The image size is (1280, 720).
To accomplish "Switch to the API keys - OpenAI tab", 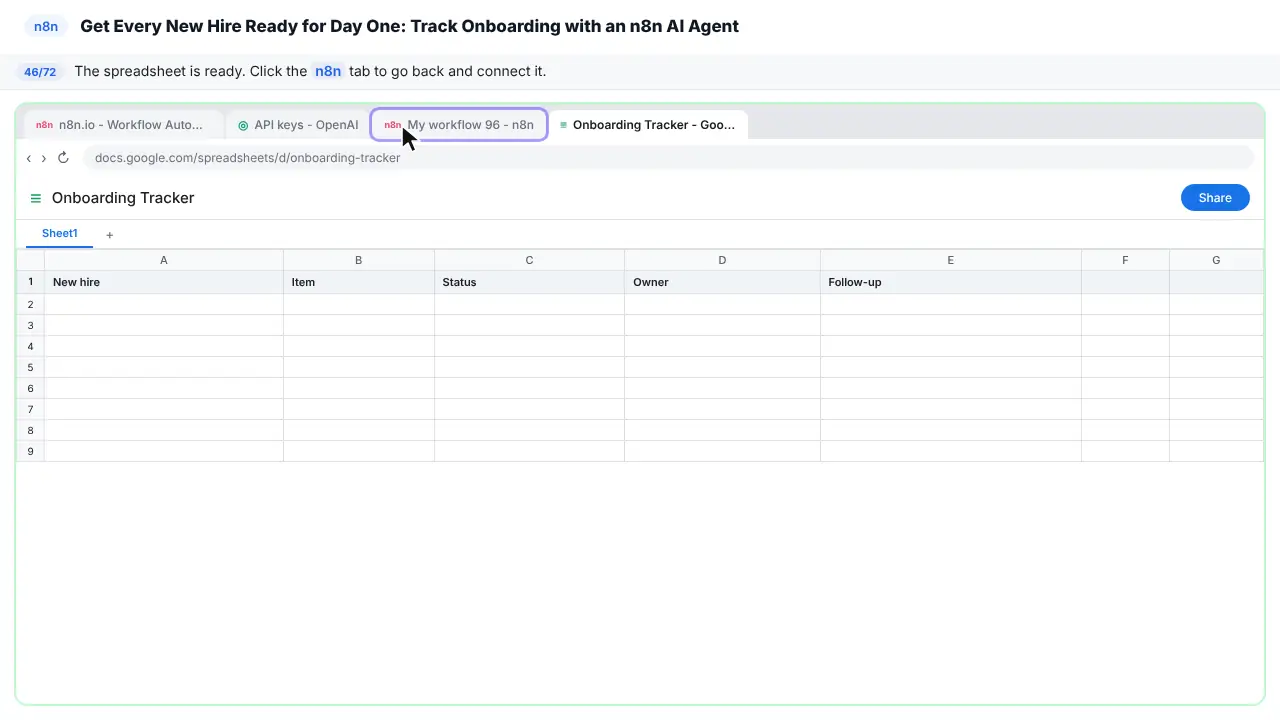I will (298, 125).
